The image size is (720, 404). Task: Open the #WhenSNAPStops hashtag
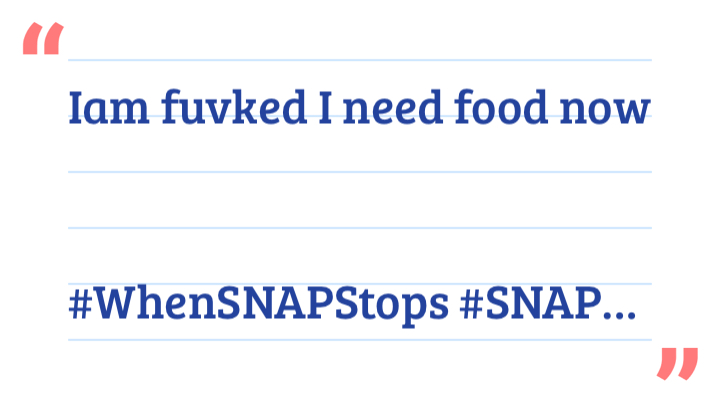[258, 304]
